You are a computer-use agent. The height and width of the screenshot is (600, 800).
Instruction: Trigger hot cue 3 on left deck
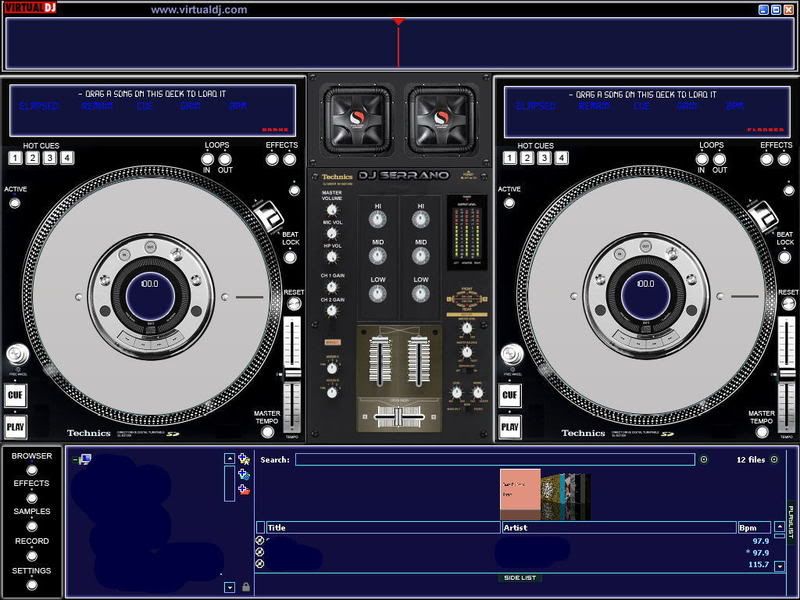[x=50, y=158]
